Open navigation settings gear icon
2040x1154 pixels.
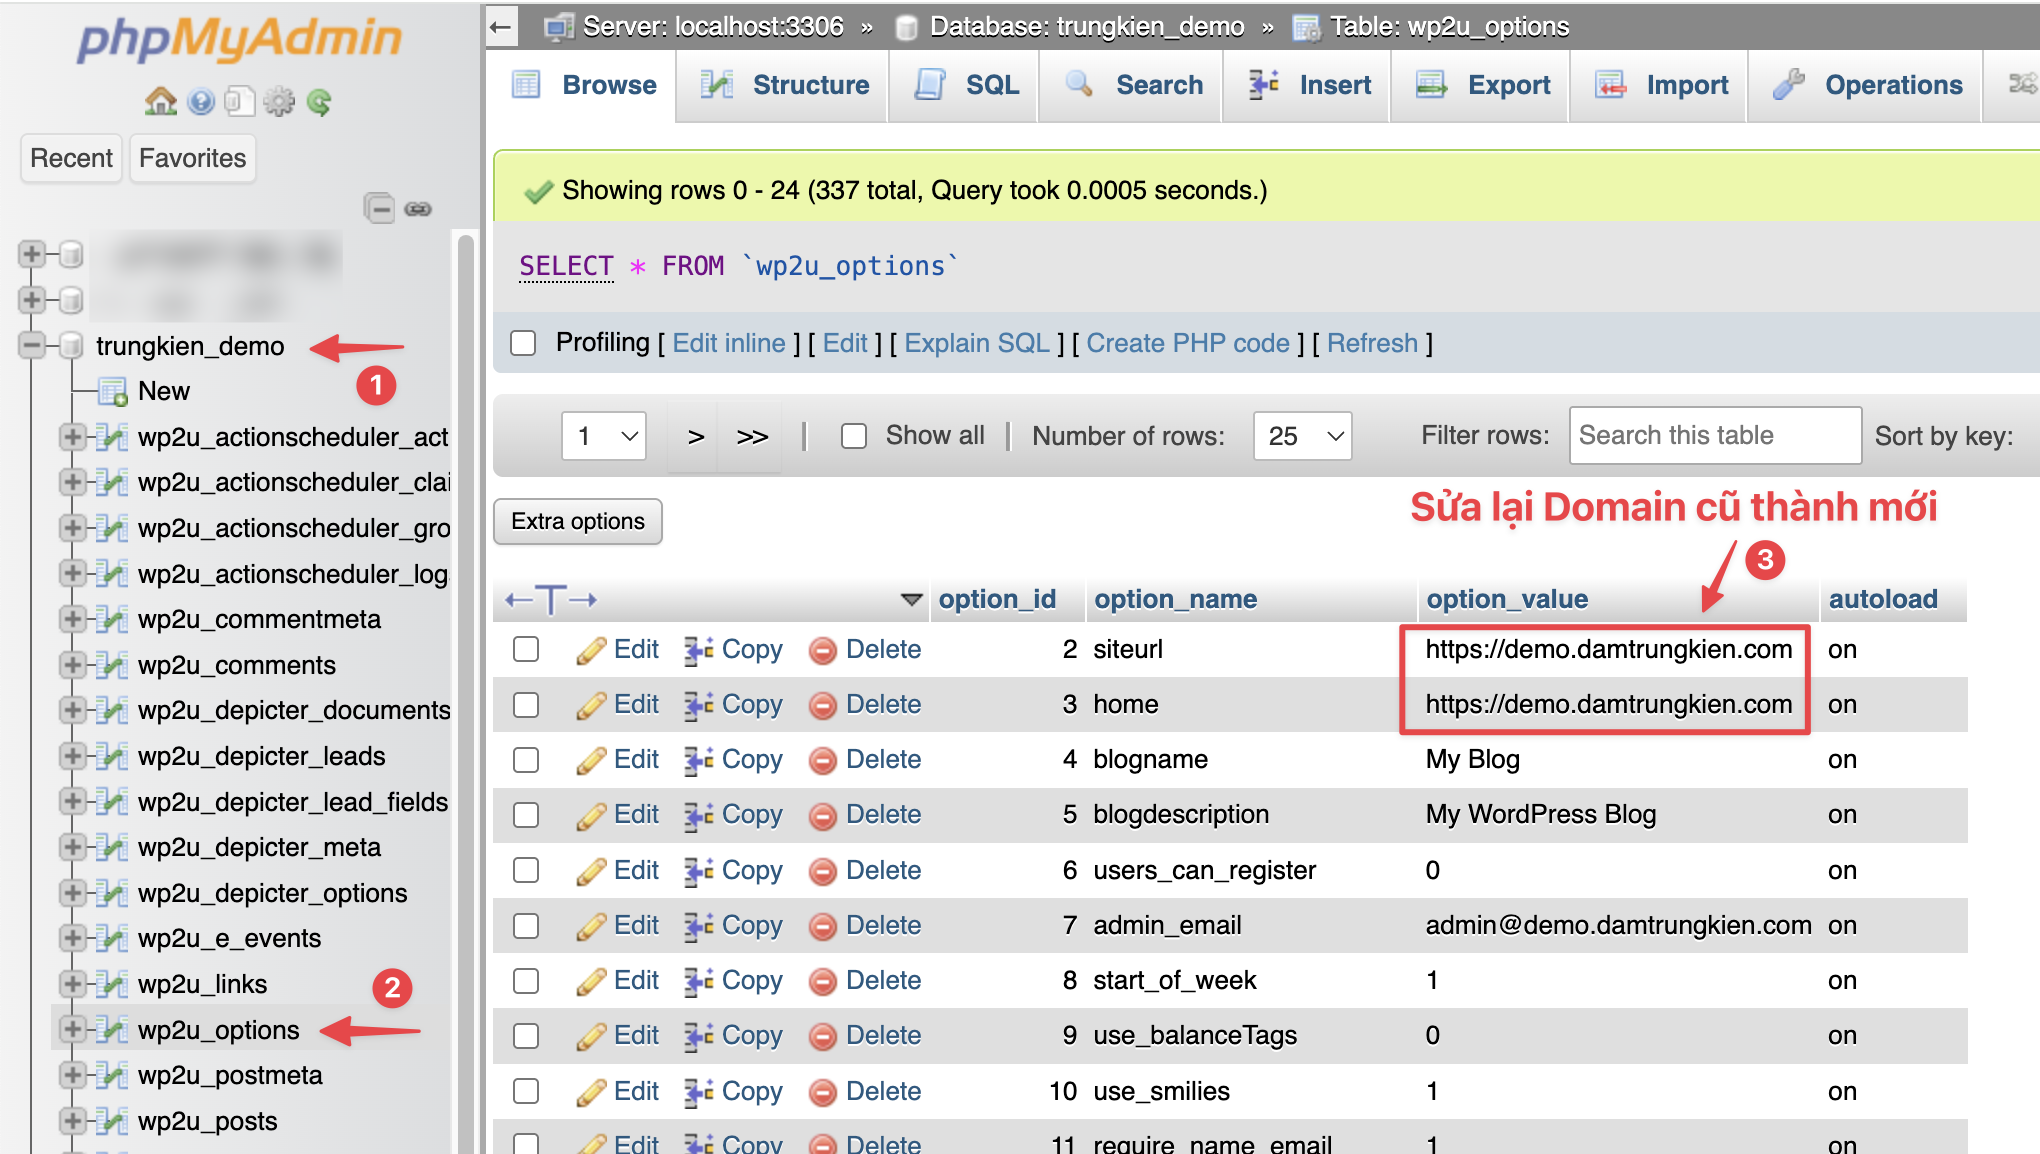(x=279, y=101)
